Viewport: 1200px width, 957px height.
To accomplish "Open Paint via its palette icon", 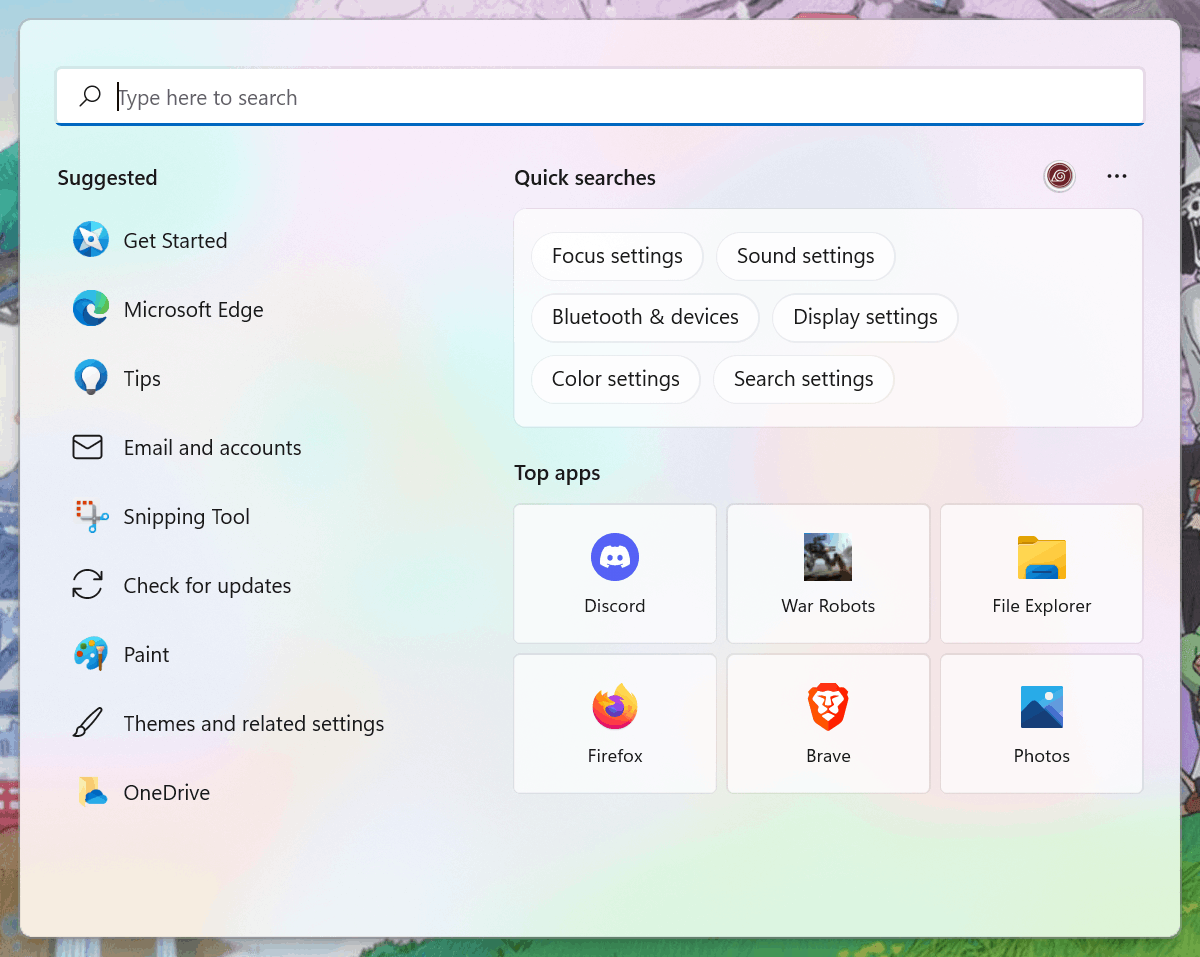I will pos(90,654).
